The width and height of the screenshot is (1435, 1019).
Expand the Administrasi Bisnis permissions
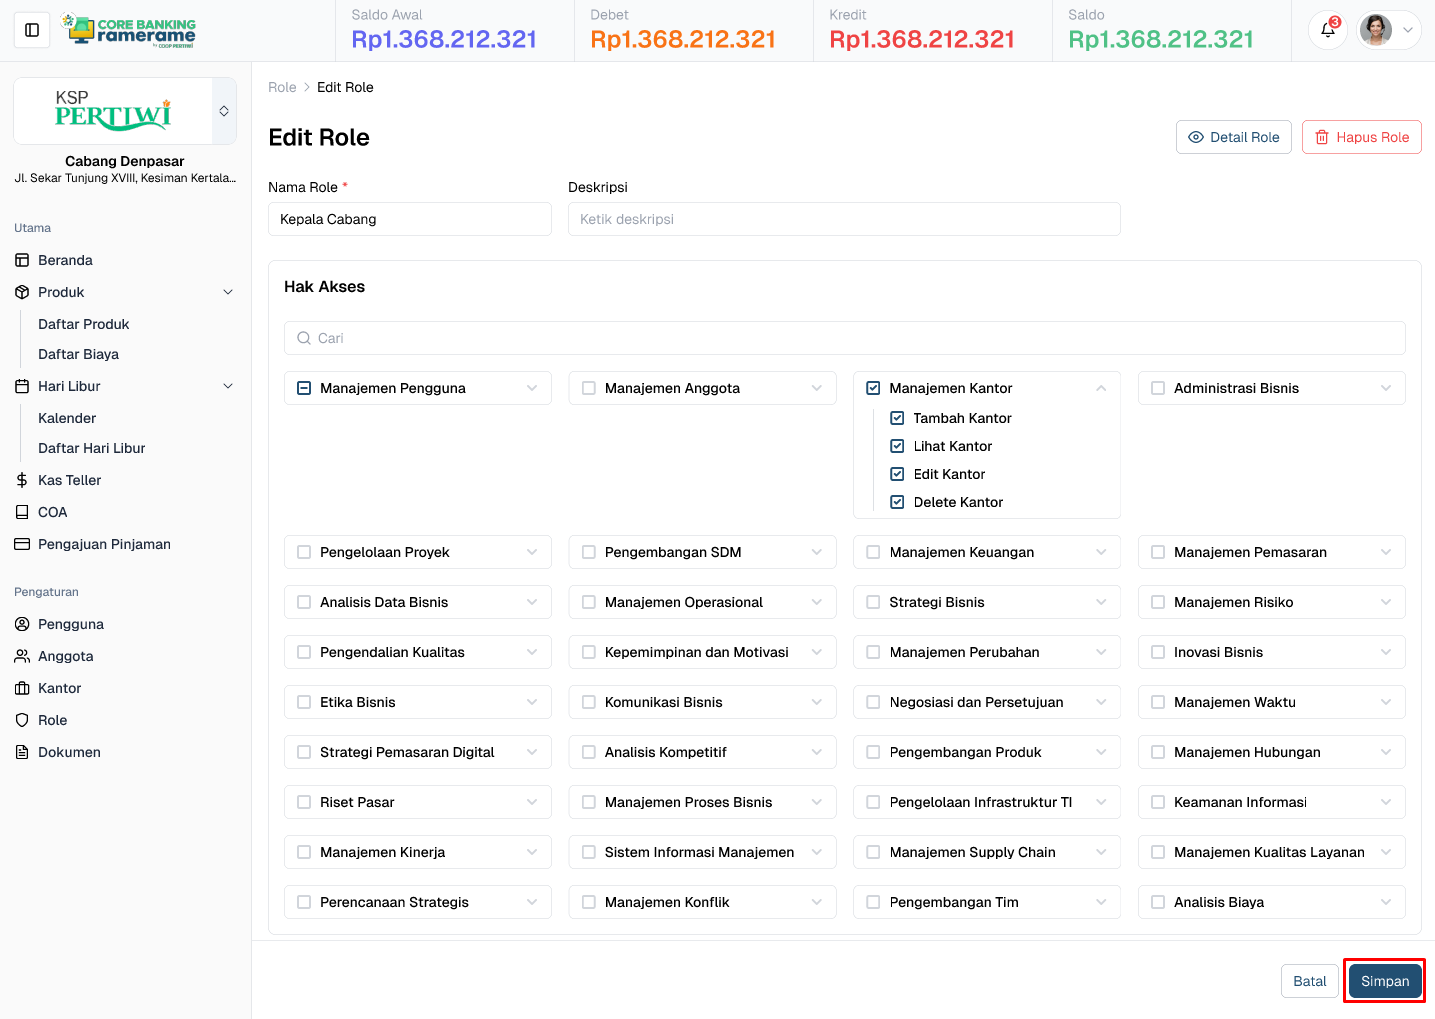click(1385, 388)
